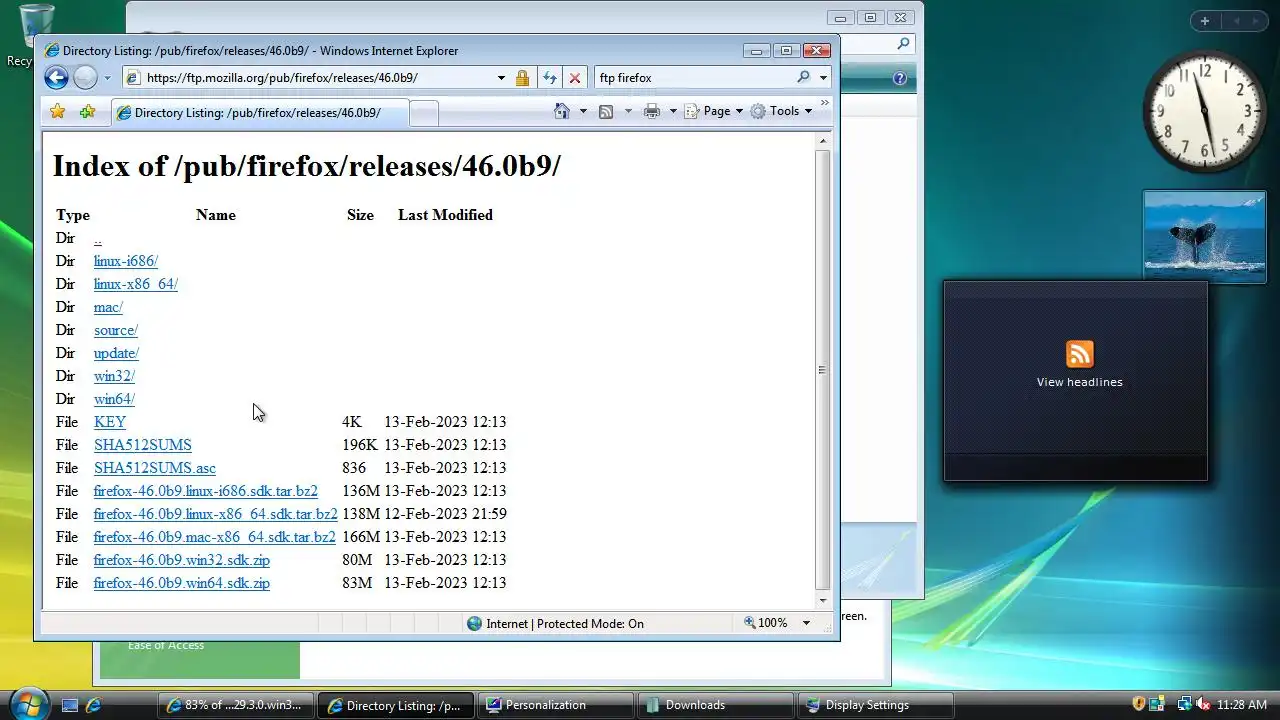The width and height of the screenshot is (1280, 720).
Task: Click the security shield tray icon
Action: click(1138, 705)
